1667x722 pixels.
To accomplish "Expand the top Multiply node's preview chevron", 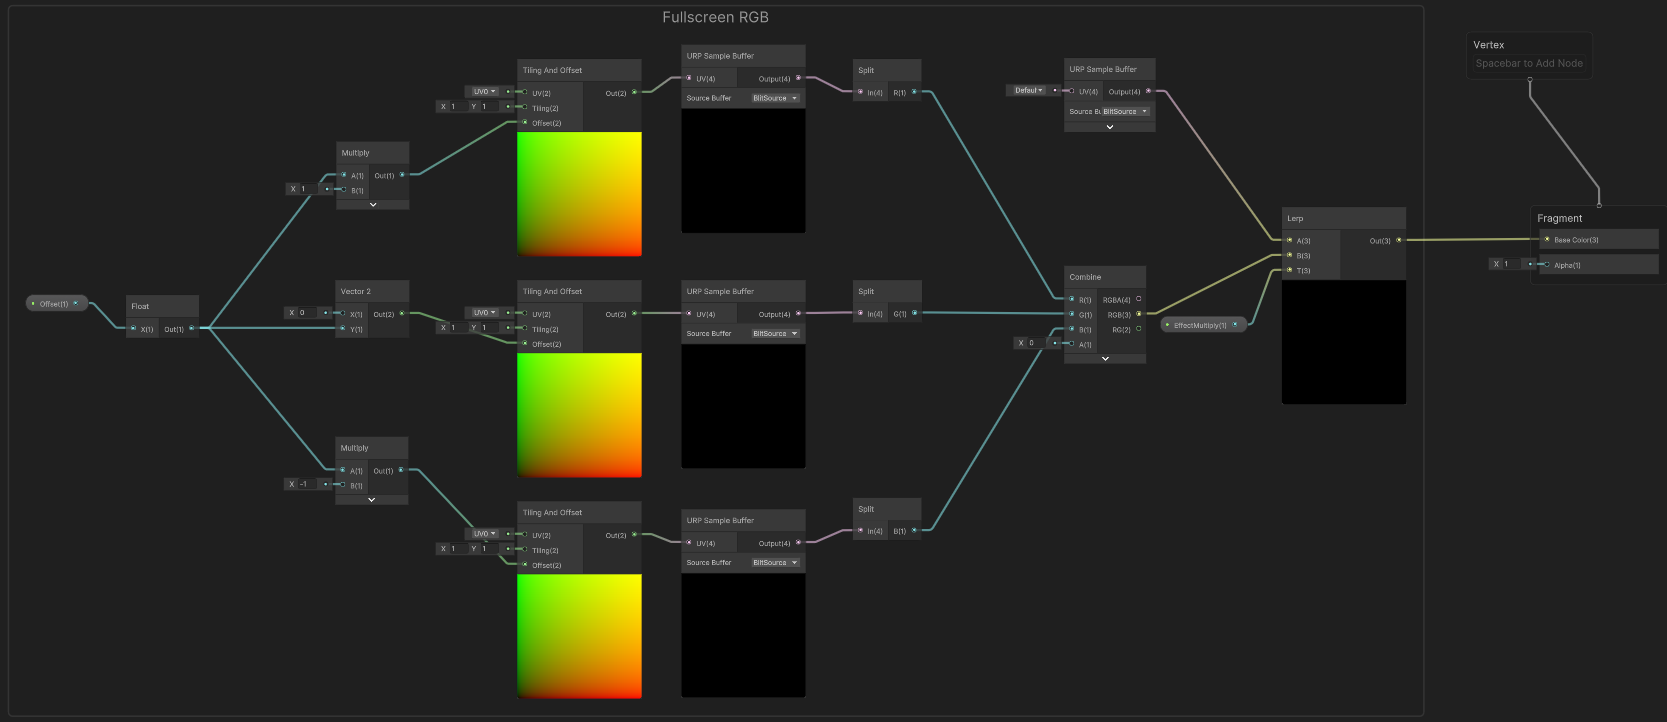I will coord(373,205).
